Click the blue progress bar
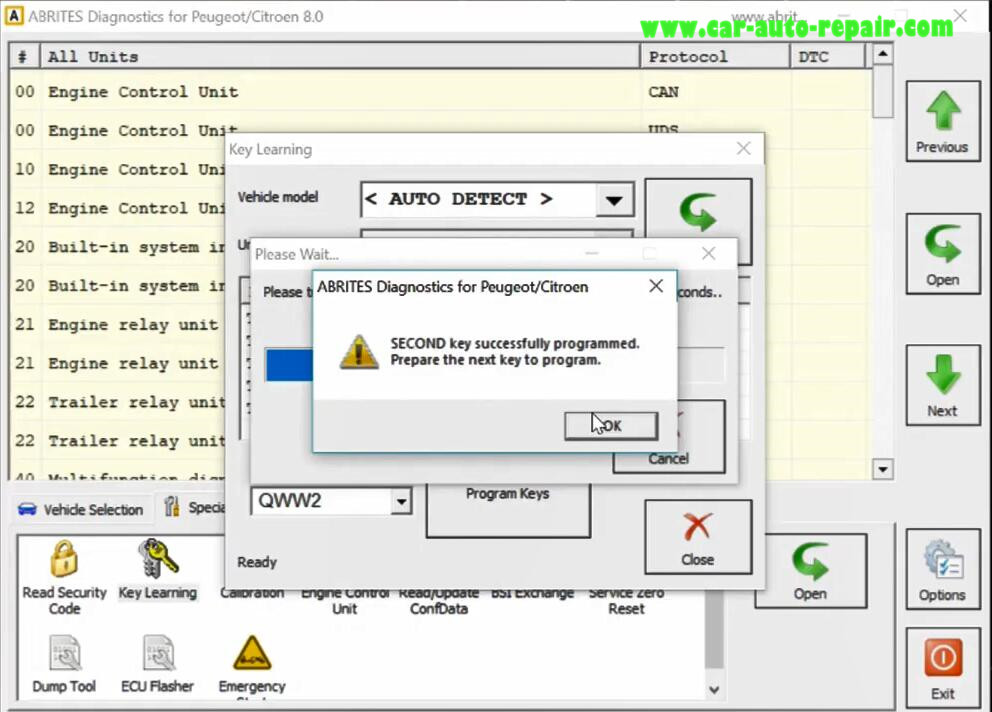 click(289, 365)
